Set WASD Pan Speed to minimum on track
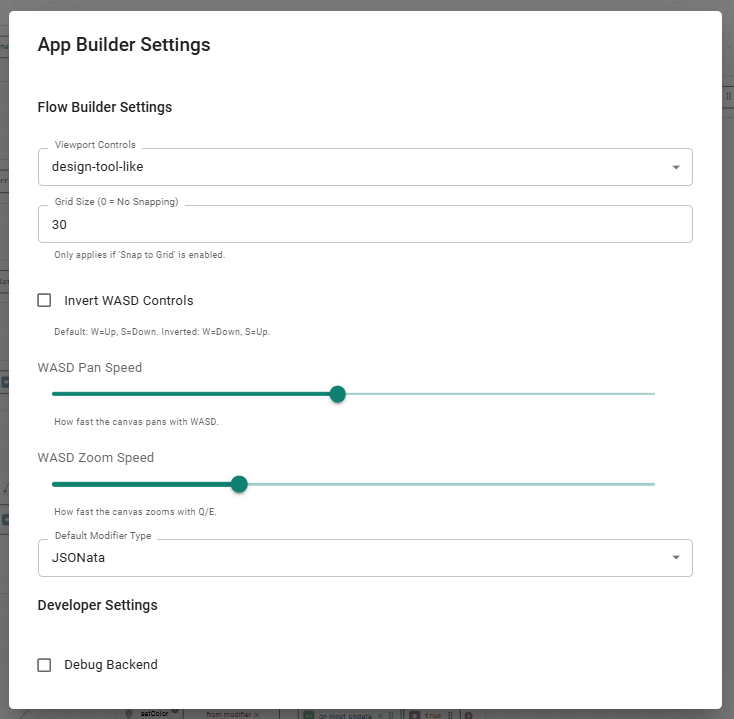The height and width of the screenshot is (719, 734). coord(53,394)
